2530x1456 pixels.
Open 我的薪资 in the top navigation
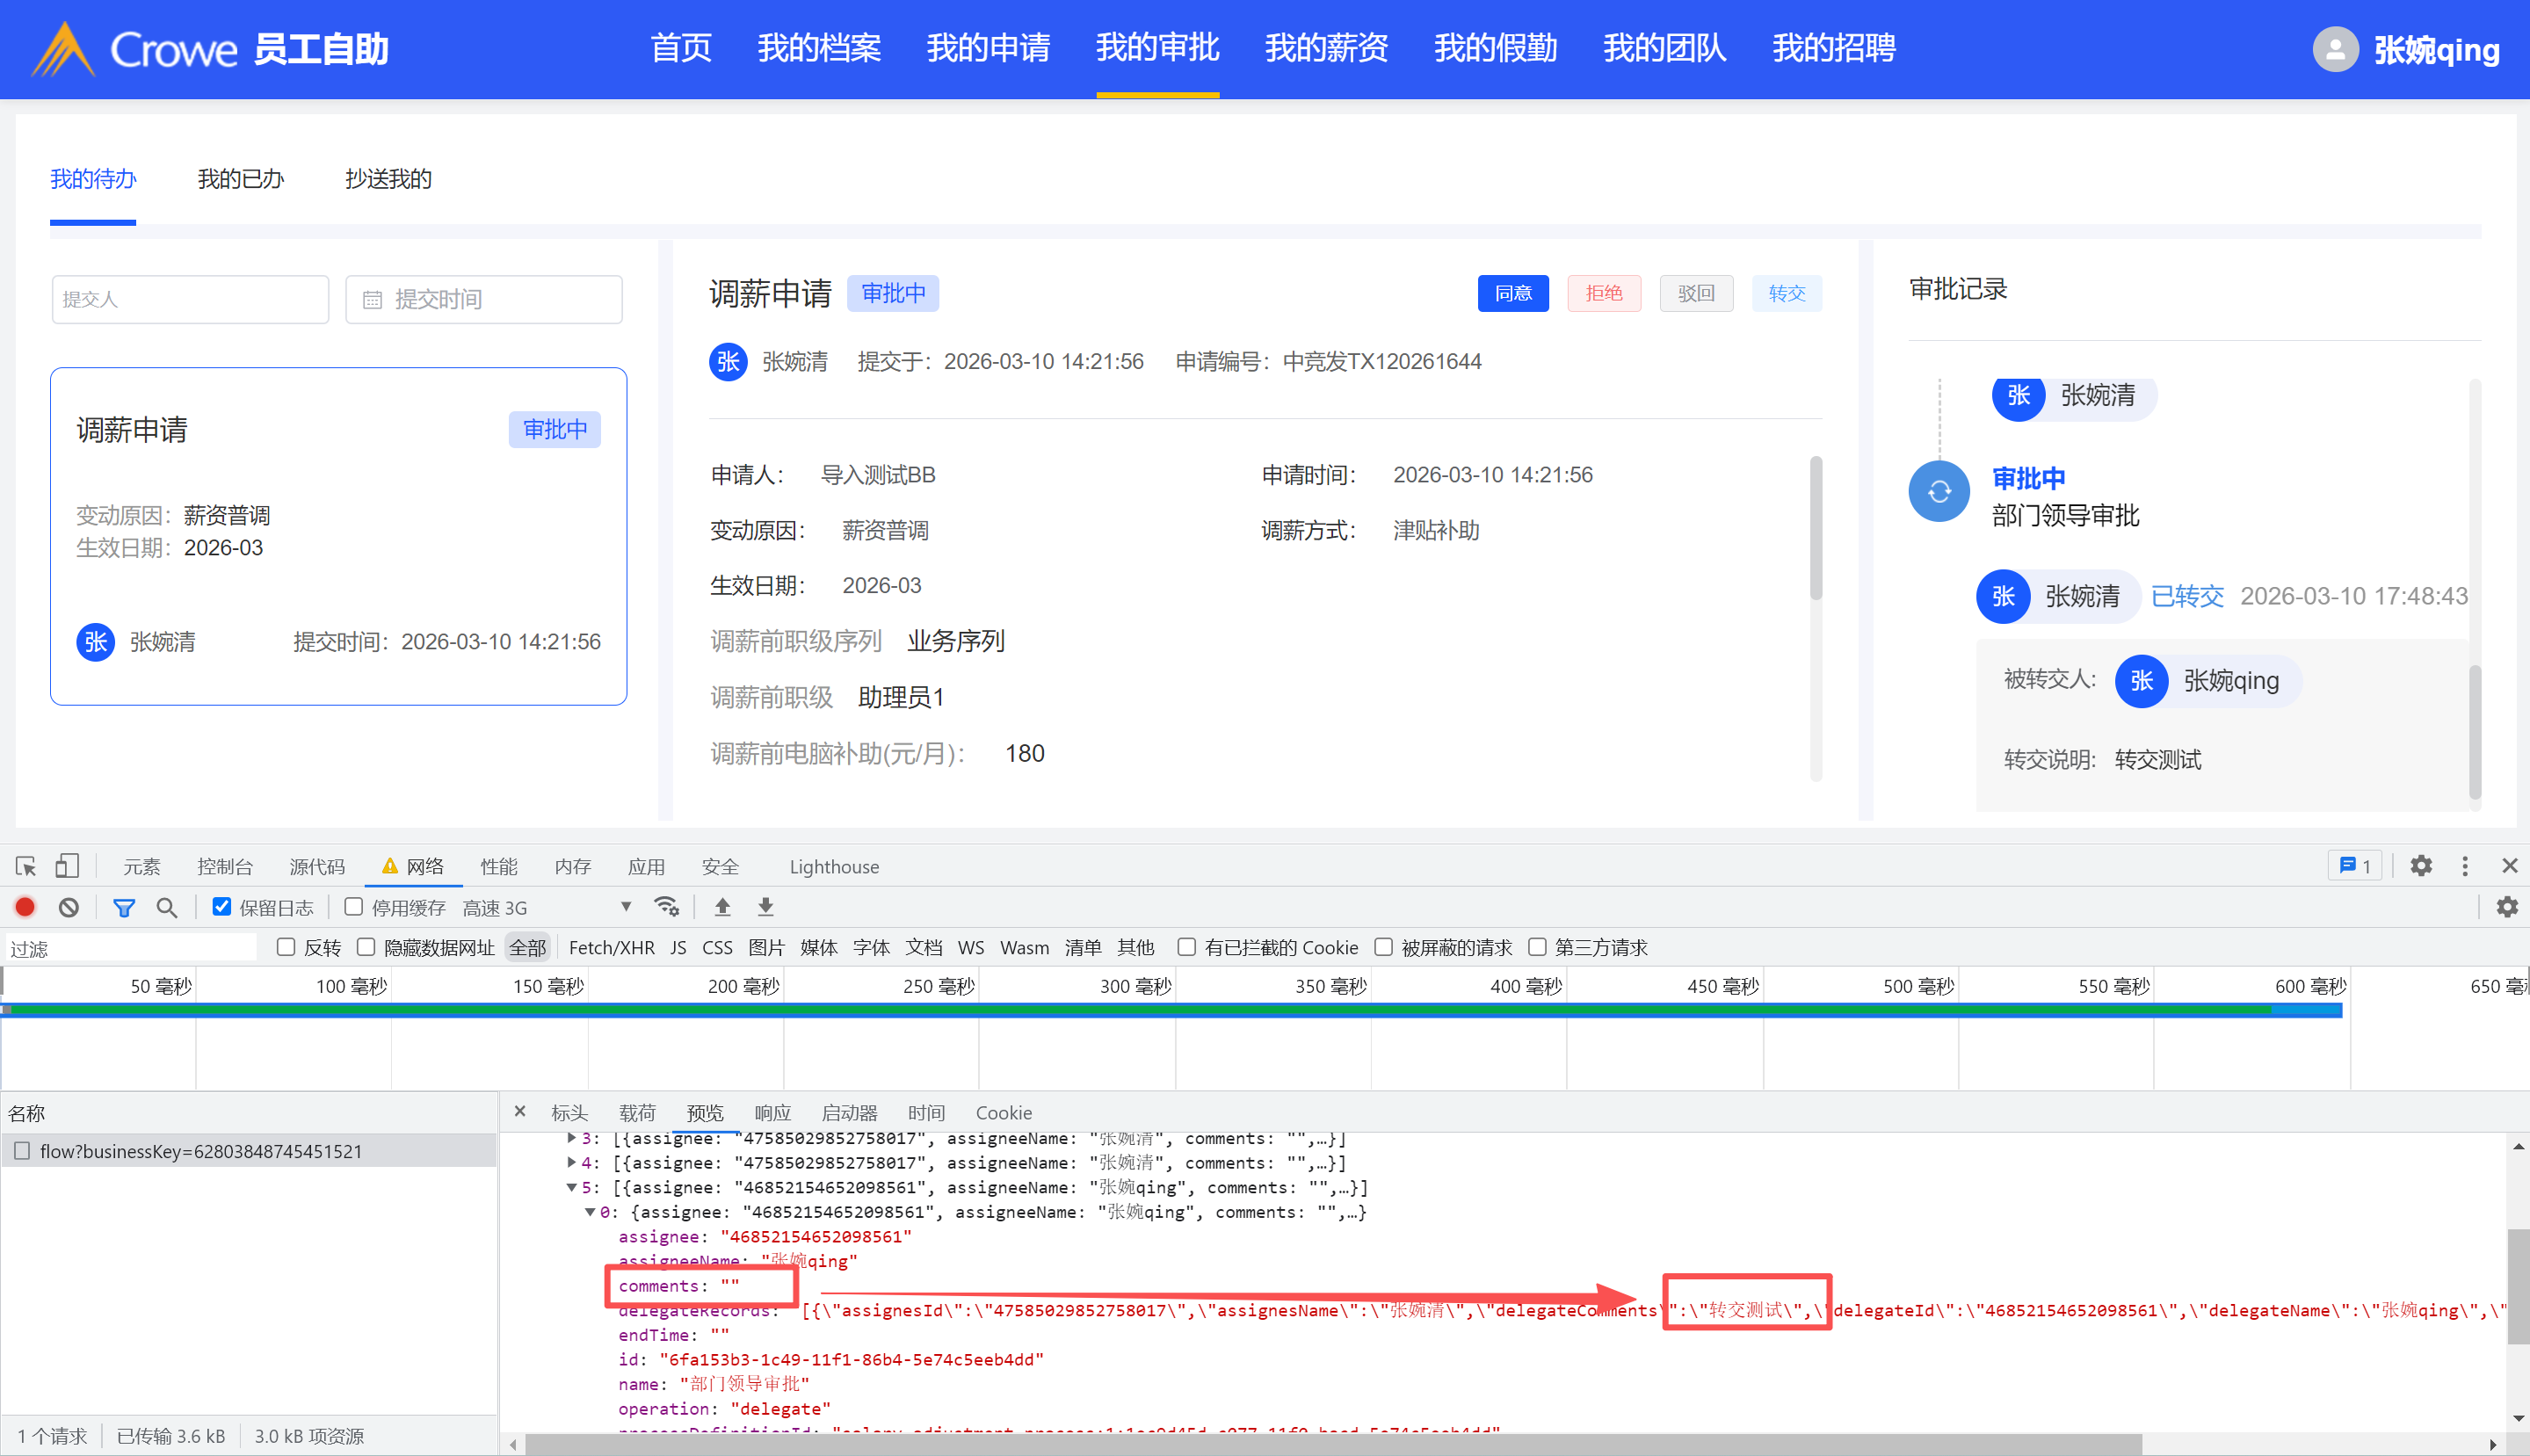pos(1326,48)
